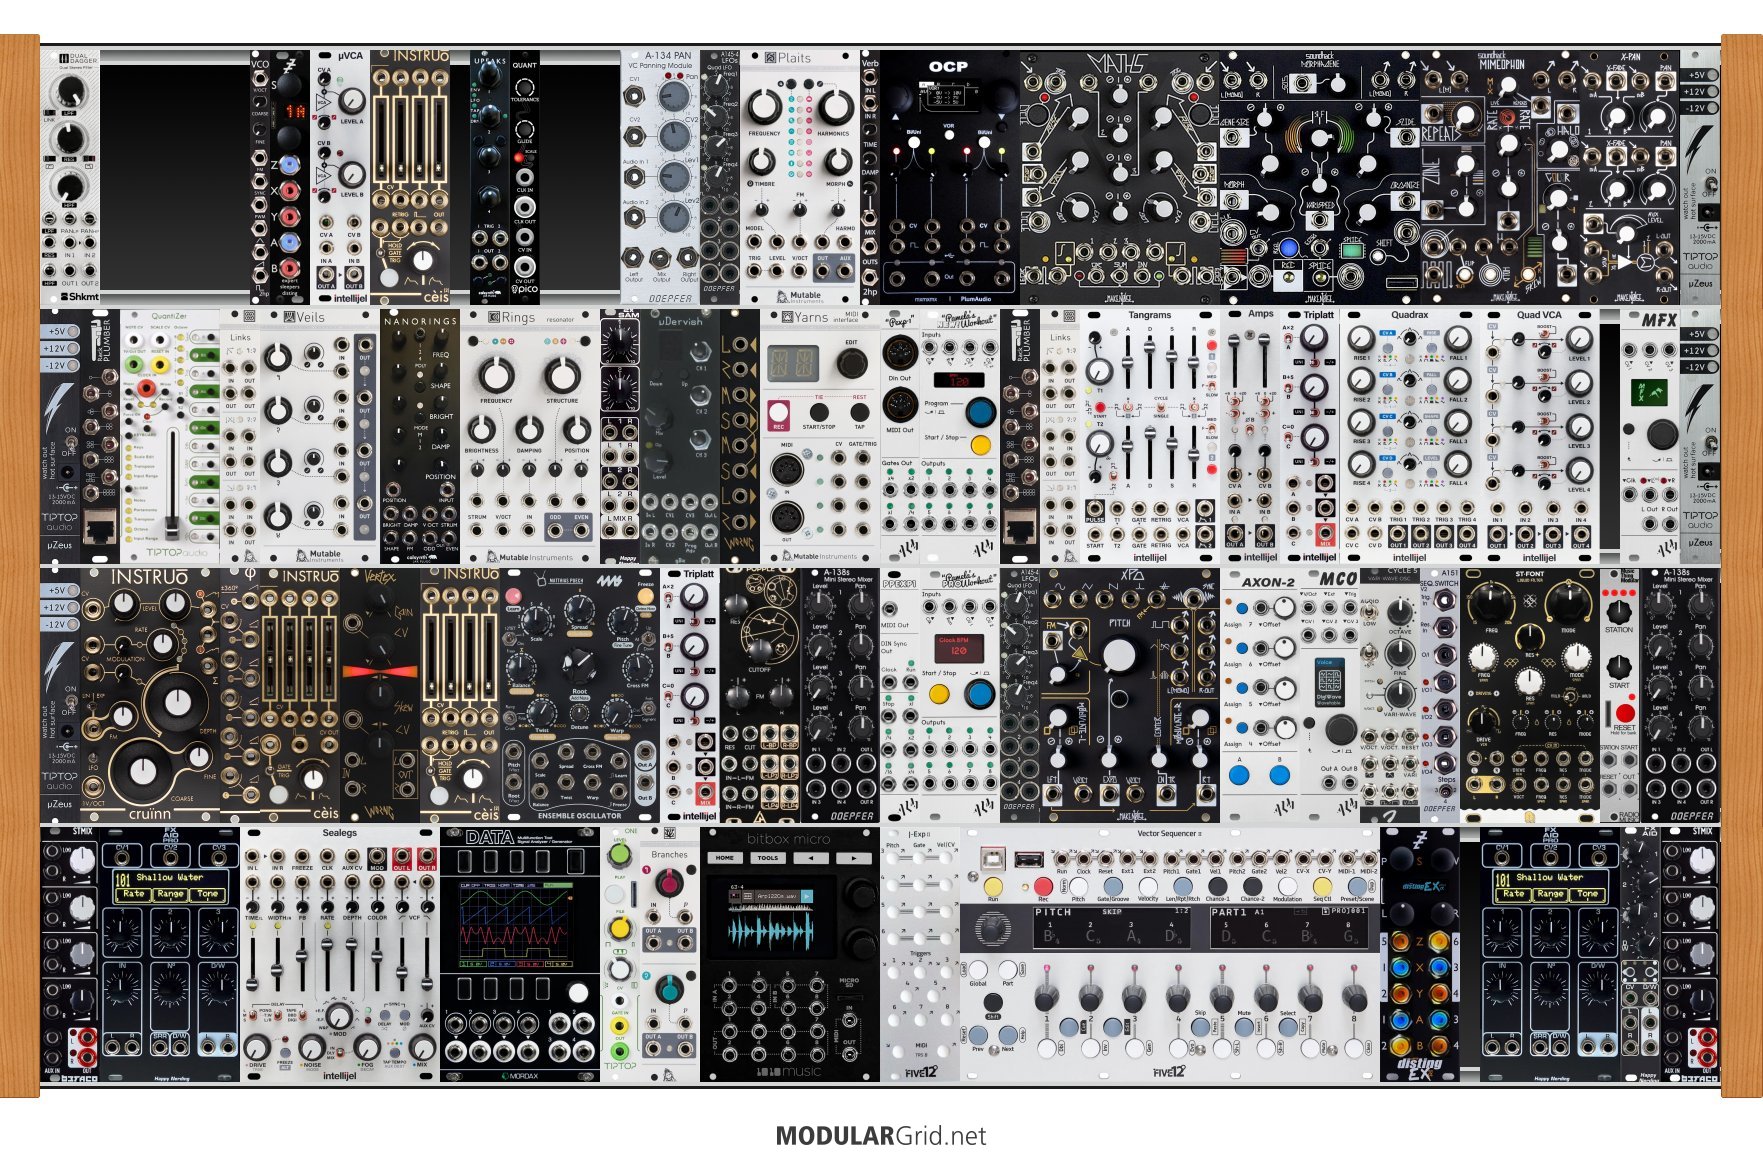
Task: Click the large encoder left of Vector Sequencer PITCH display
Action: tap(992, 930)
